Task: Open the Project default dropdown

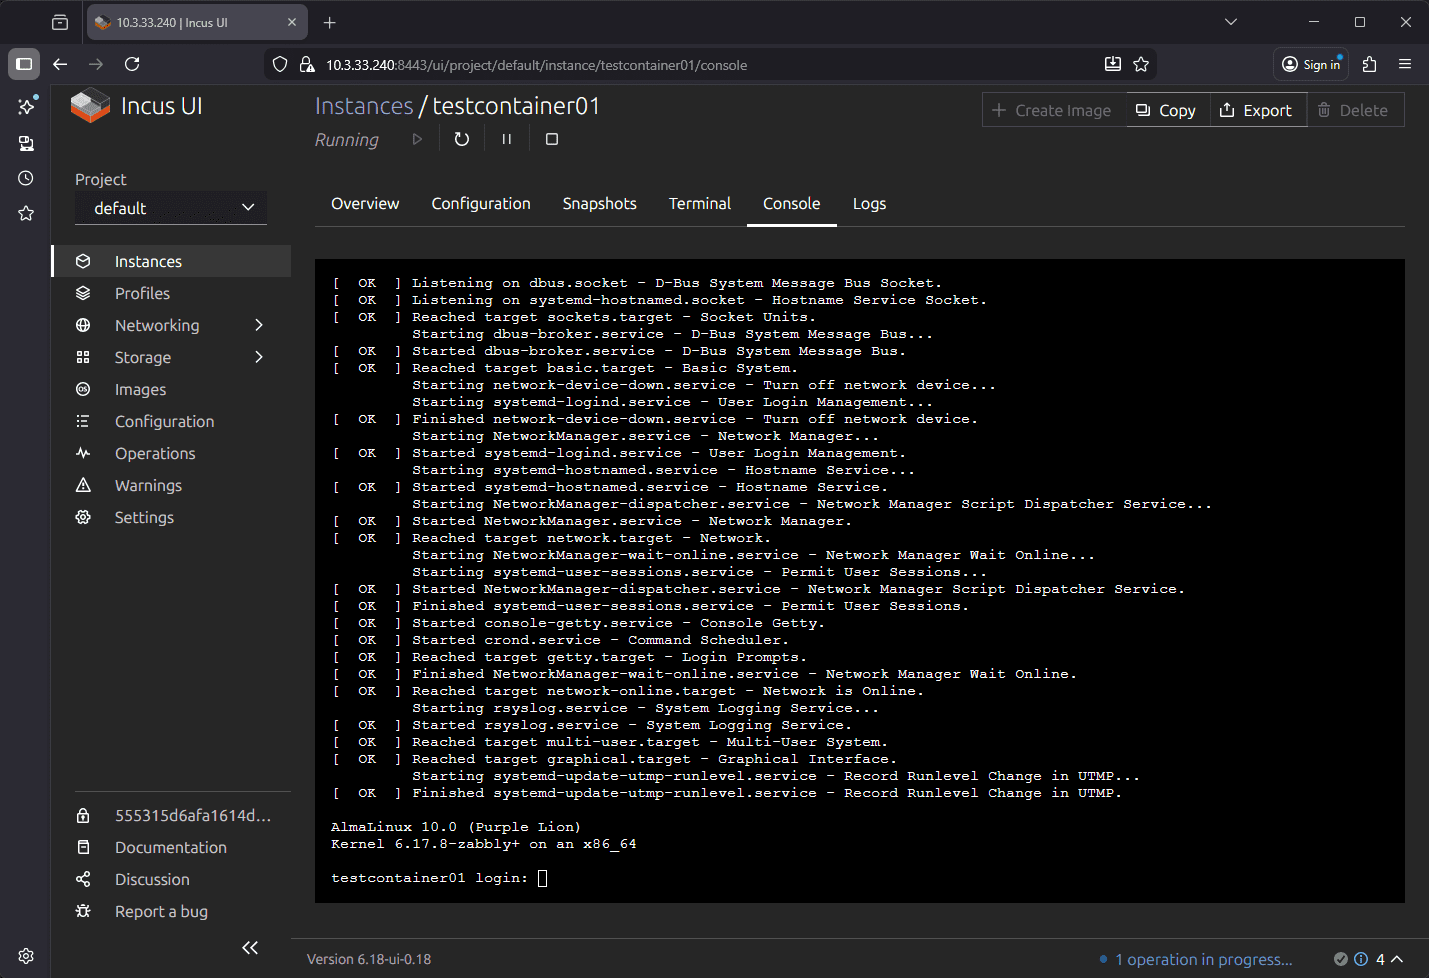Action: point(170,207)
